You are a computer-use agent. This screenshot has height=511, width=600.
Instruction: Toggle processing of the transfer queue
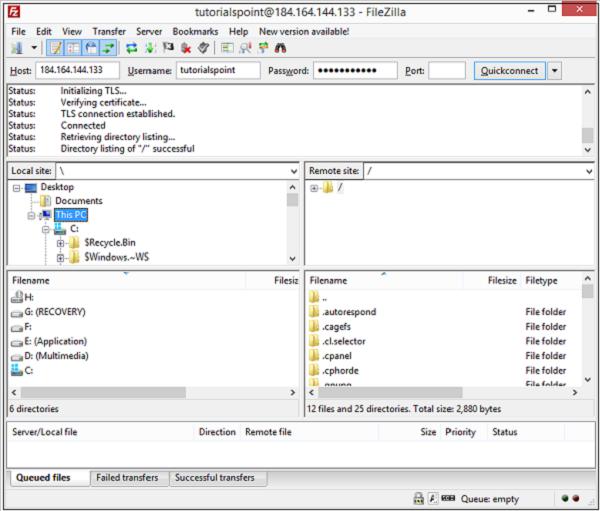[x=150, y=48]
